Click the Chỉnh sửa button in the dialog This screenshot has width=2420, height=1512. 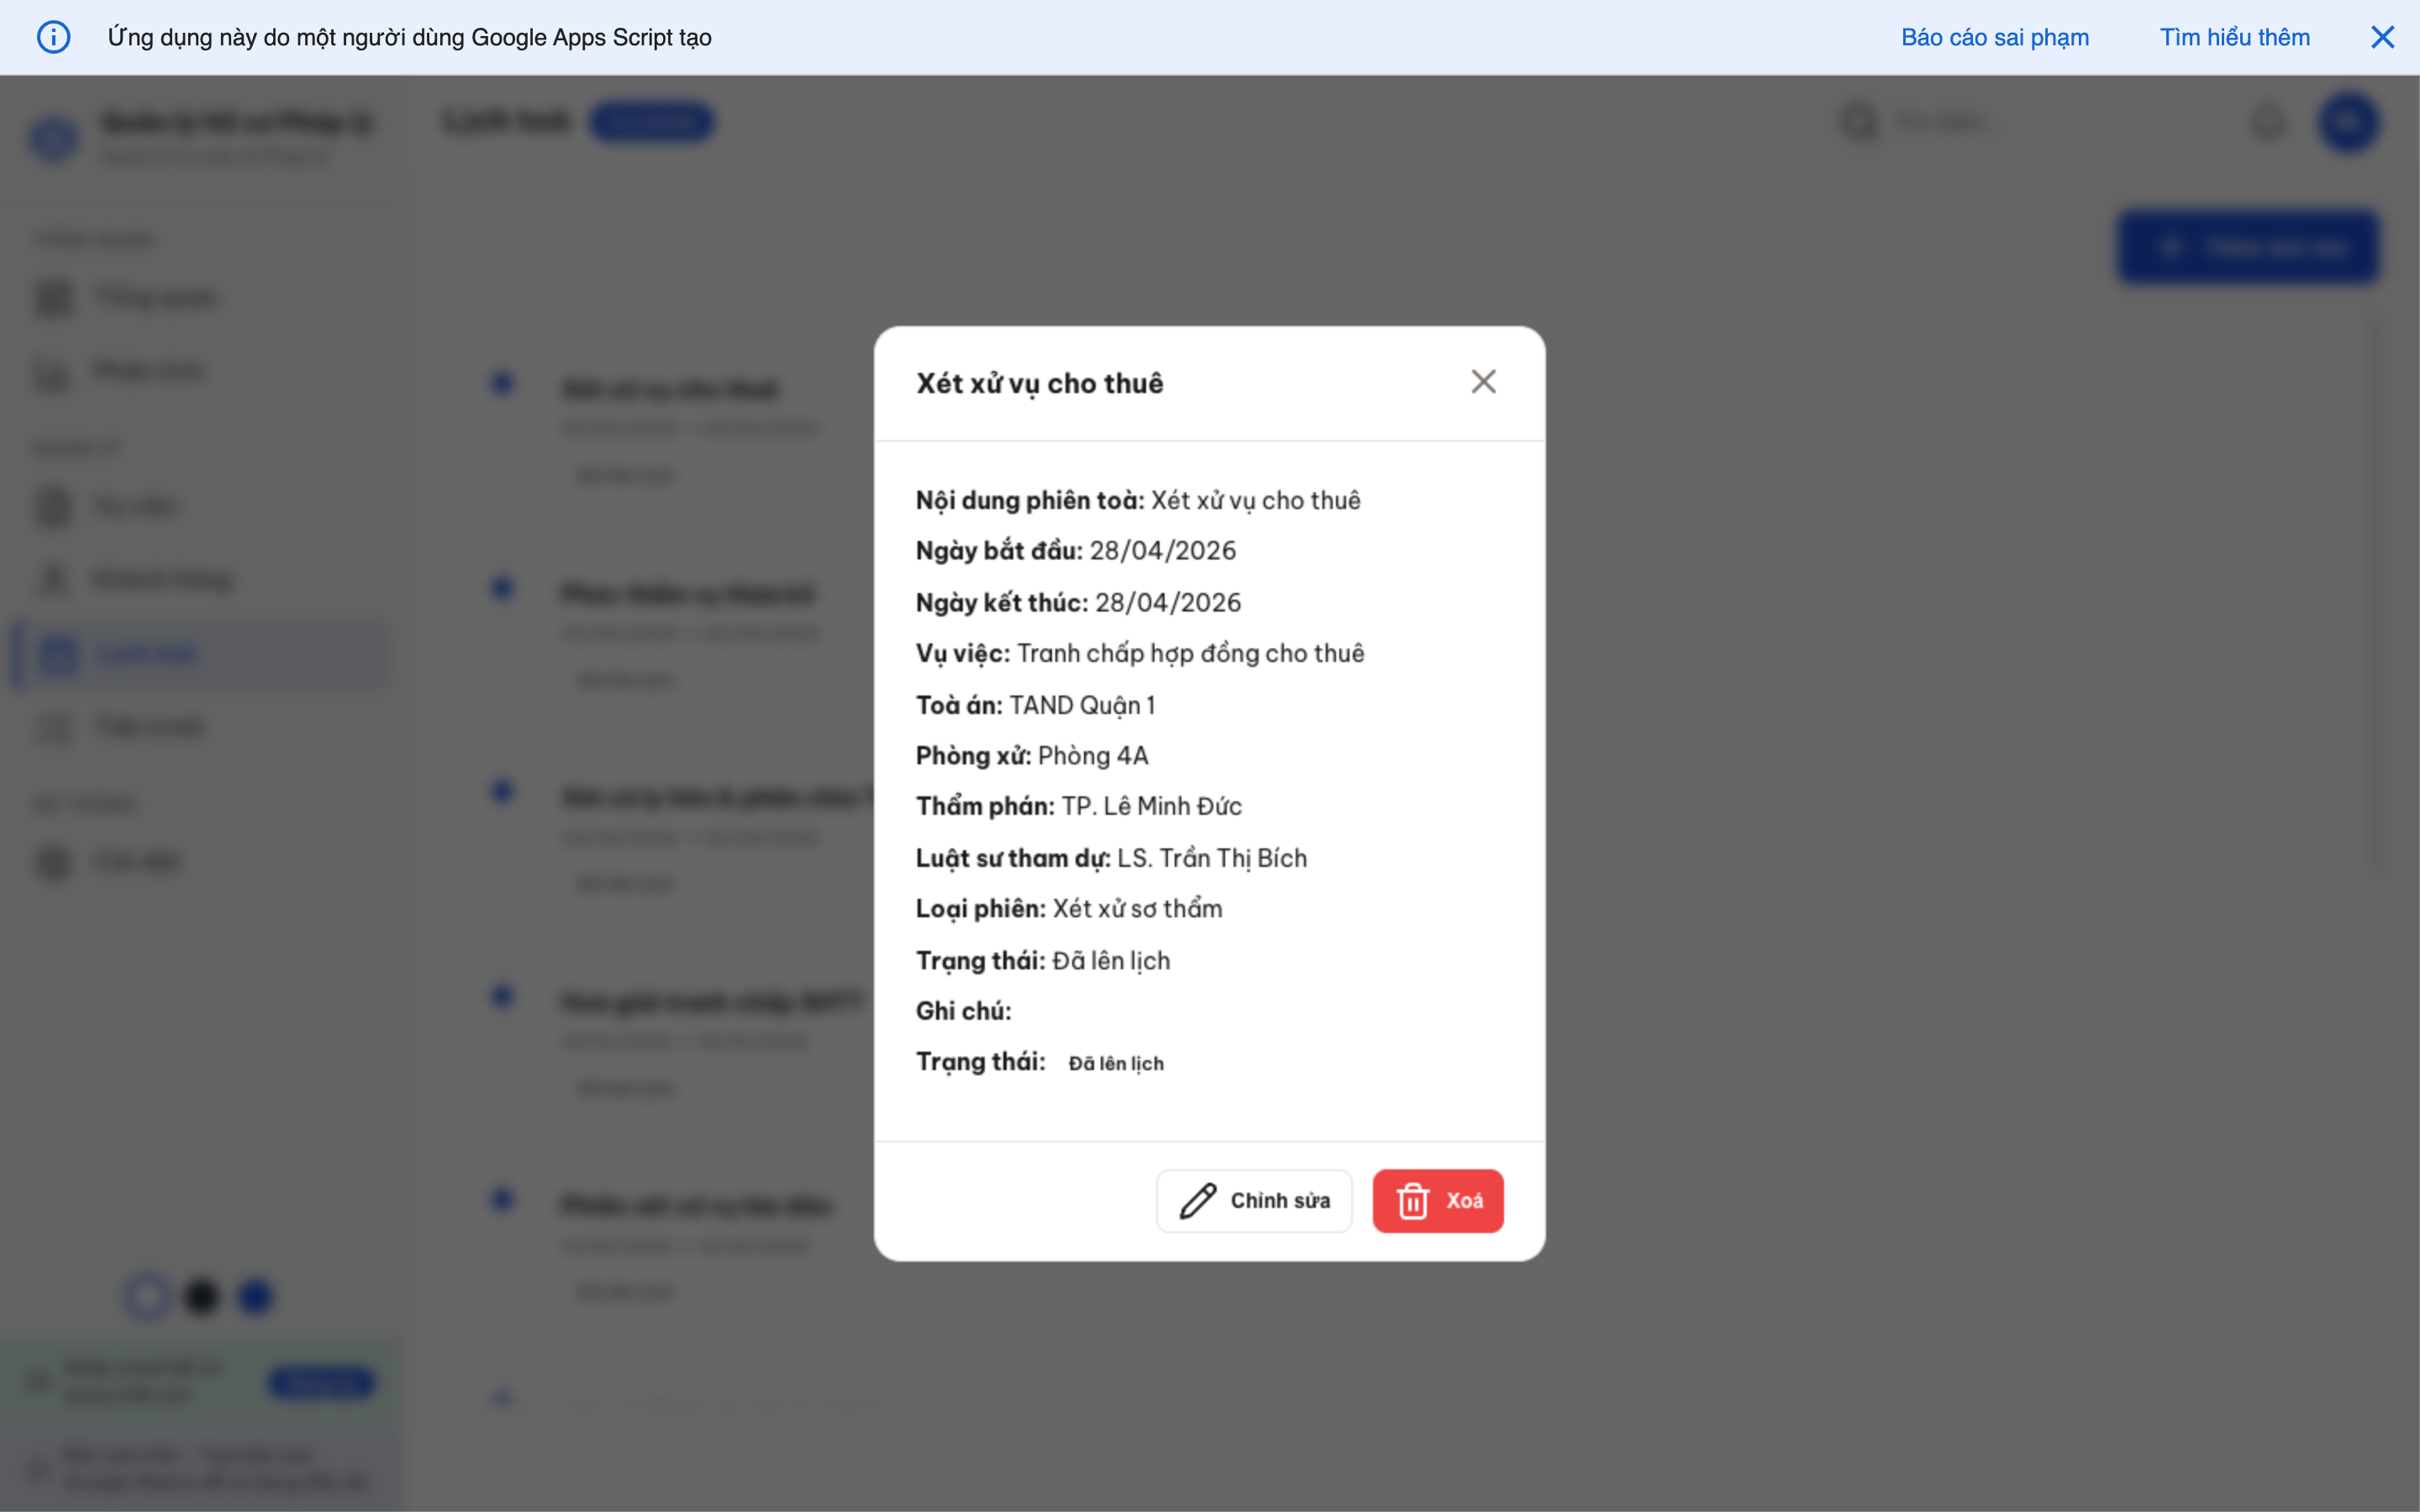click(x=1254, y=1200)
